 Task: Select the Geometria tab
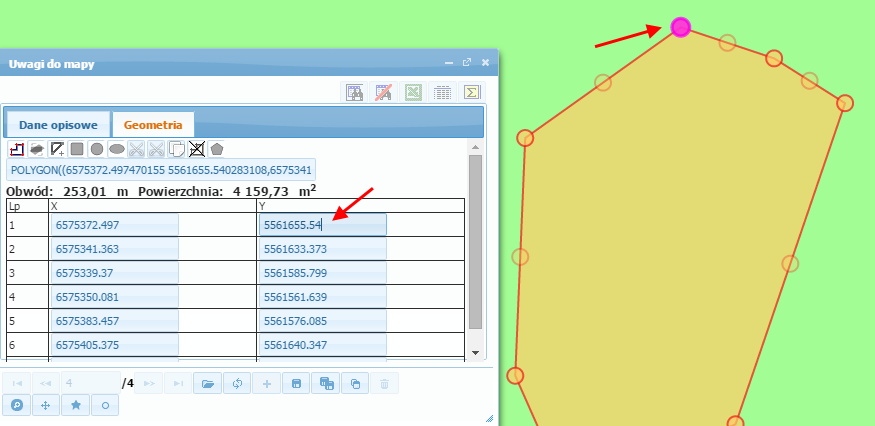[x=153, y=125]
